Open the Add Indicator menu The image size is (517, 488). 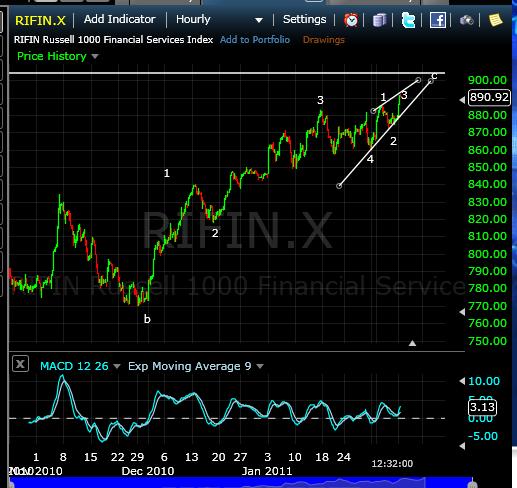coord(120,19)
